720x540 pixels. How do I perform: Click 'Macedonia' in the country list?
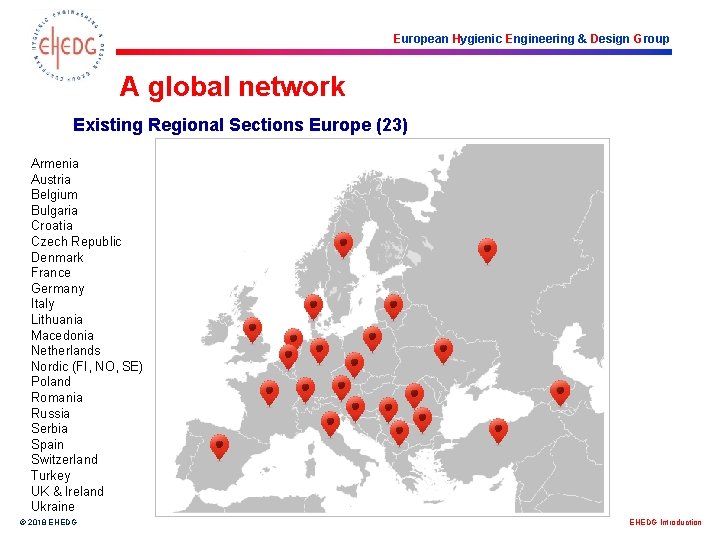coord(62,335)
